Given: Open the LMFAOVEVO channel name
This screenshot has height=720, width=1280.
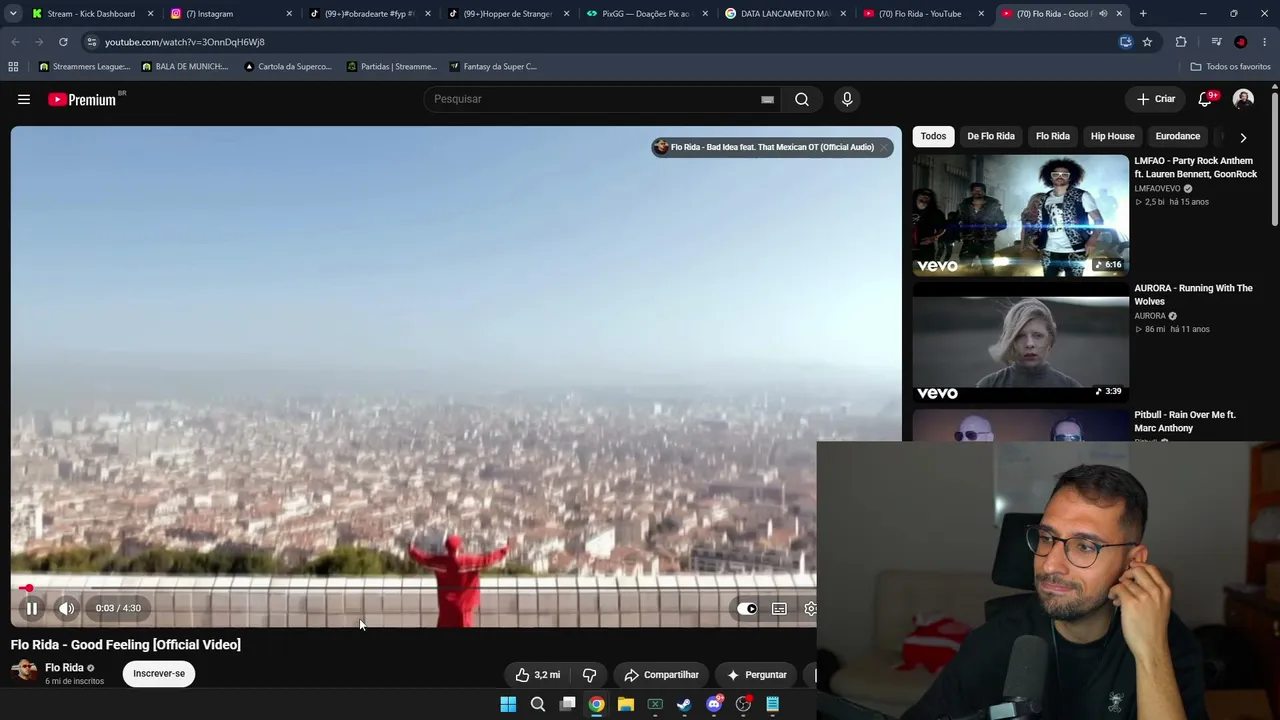Looking at the screenshot, I should [1157, 188].
